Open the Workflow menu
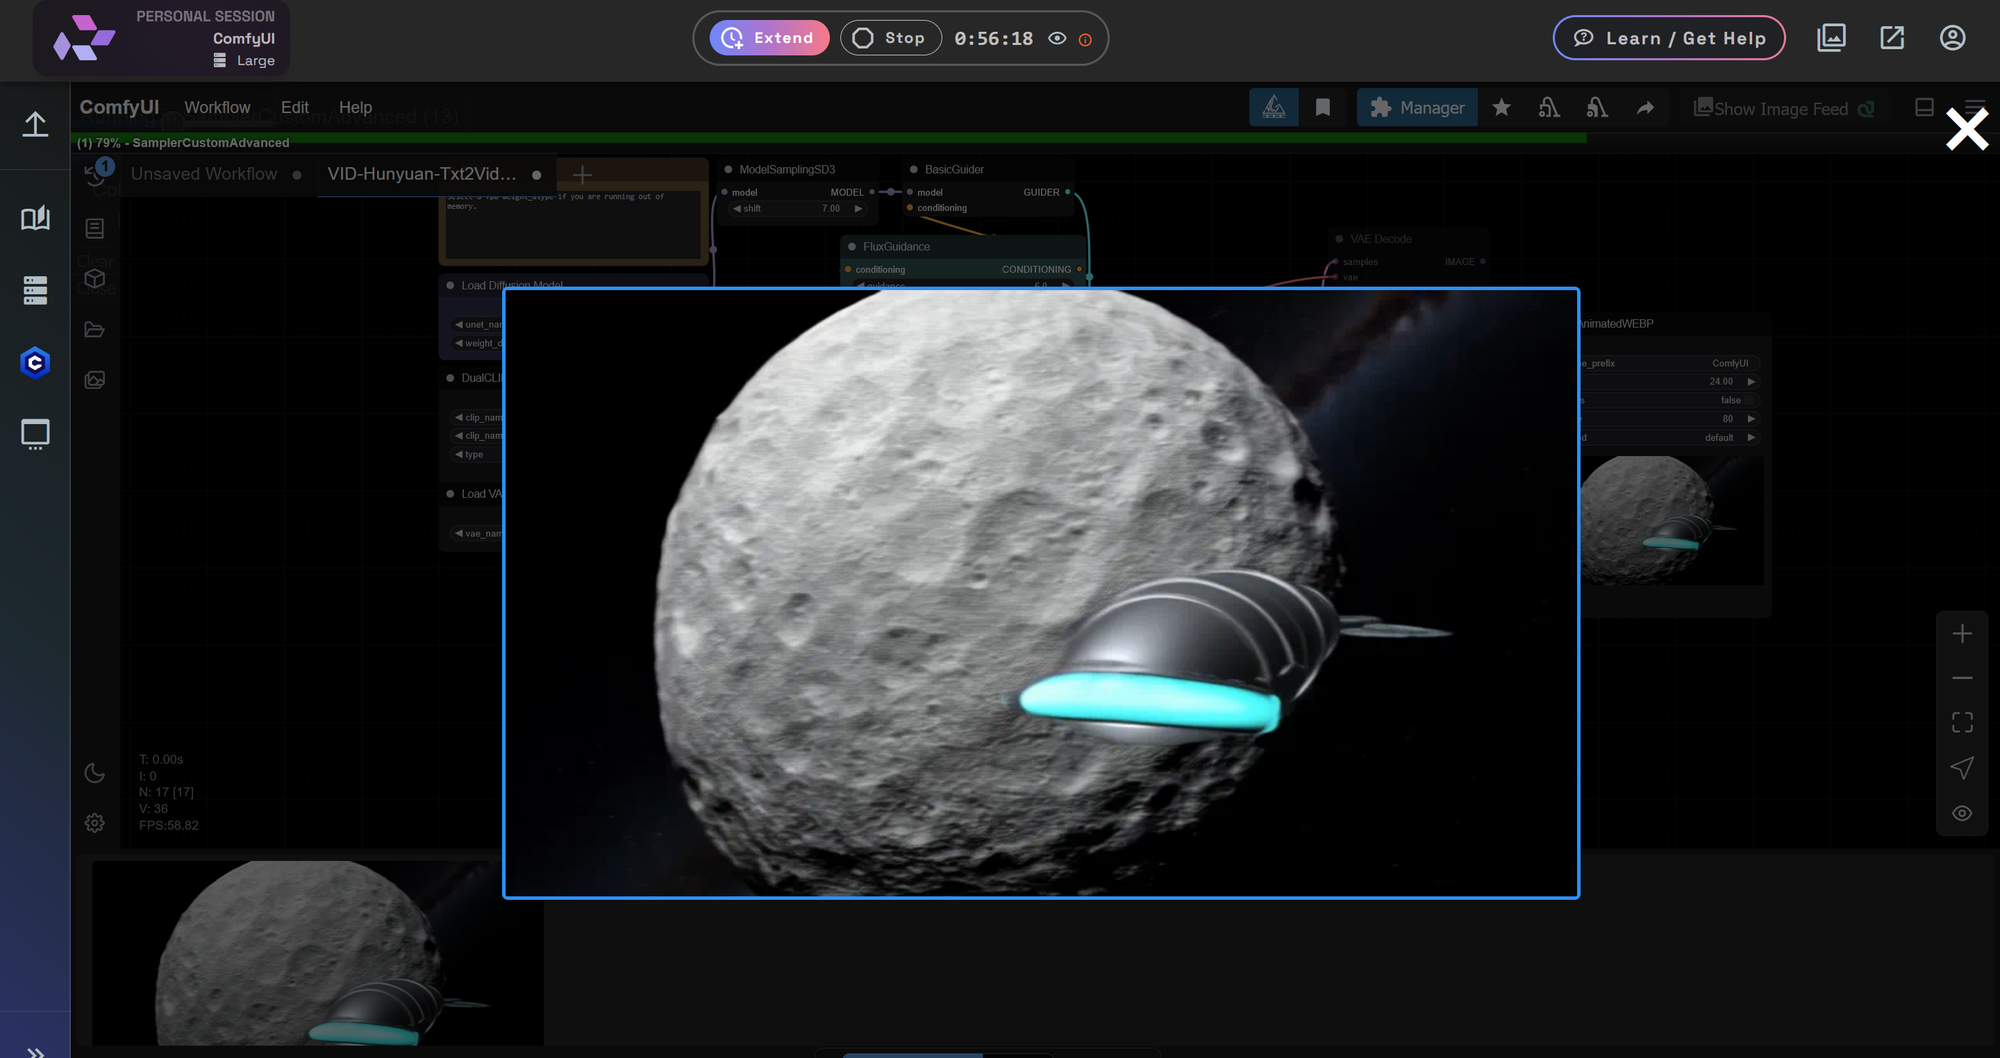 217,107
